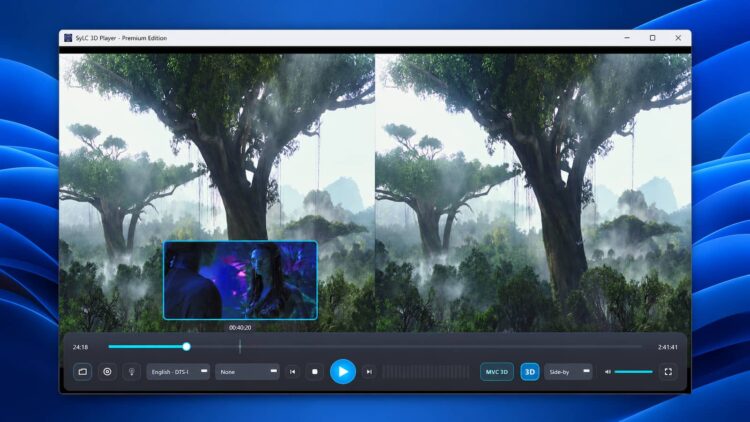Viewport: 750px width, 422px height.
Task: Open a media file with folder icon
Action: 83,372
